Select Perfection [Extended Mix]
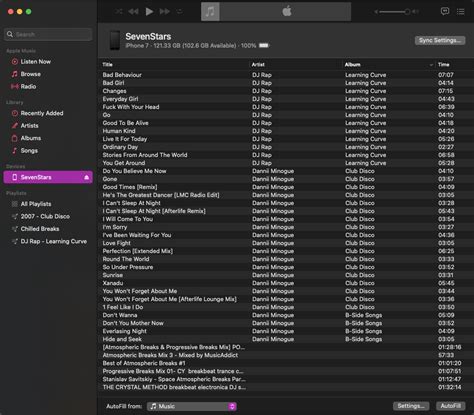This screenshot has height=415, width=474. pos(286,251)
